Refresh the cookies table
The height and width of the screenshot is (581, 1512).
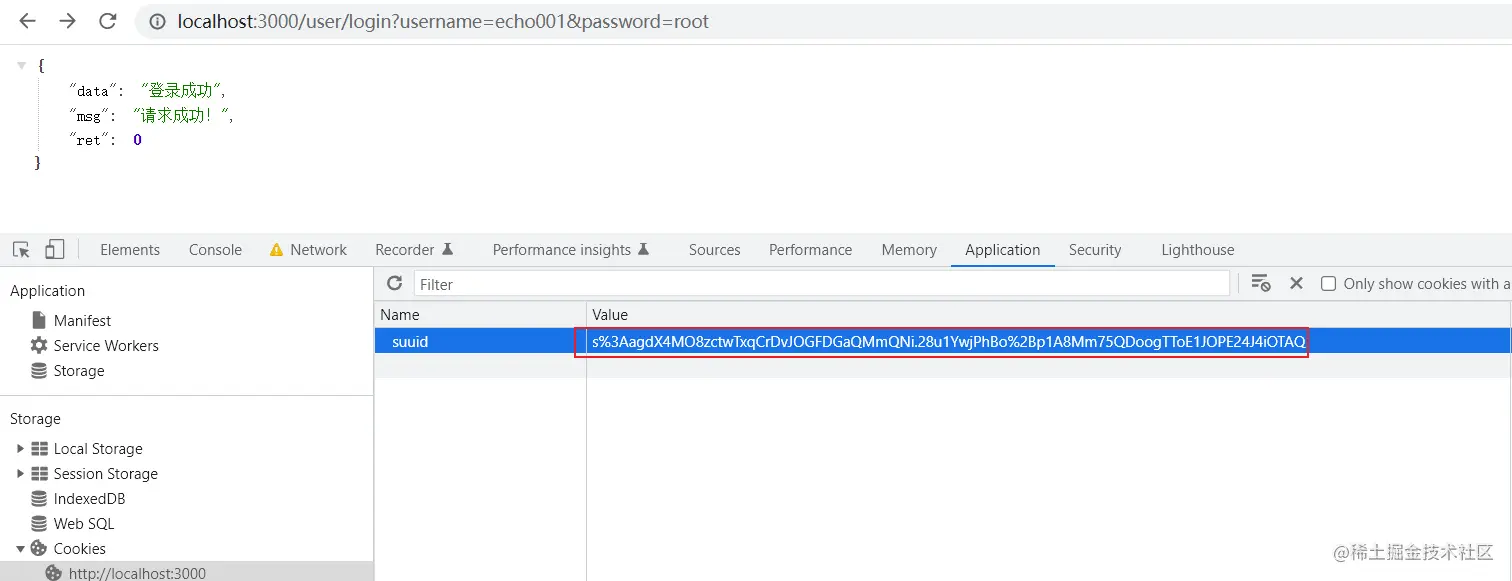click(x=394, y=283)
